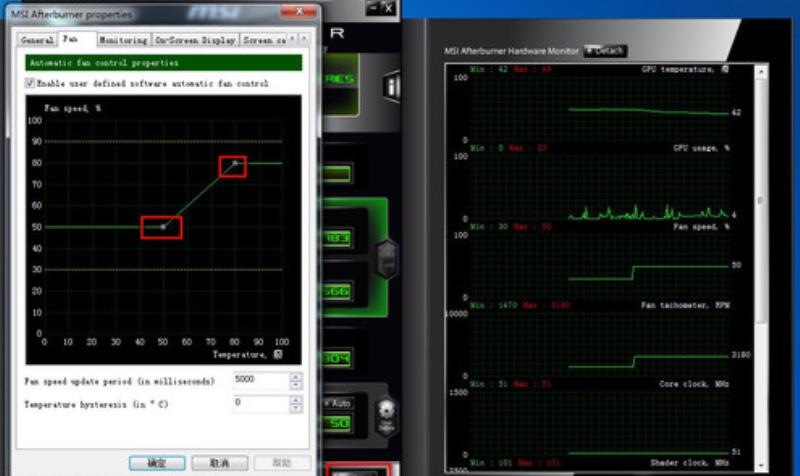Open the On-Screen Display tab
The width and height of the screenshot is (800, 476).
pos(195,40)
